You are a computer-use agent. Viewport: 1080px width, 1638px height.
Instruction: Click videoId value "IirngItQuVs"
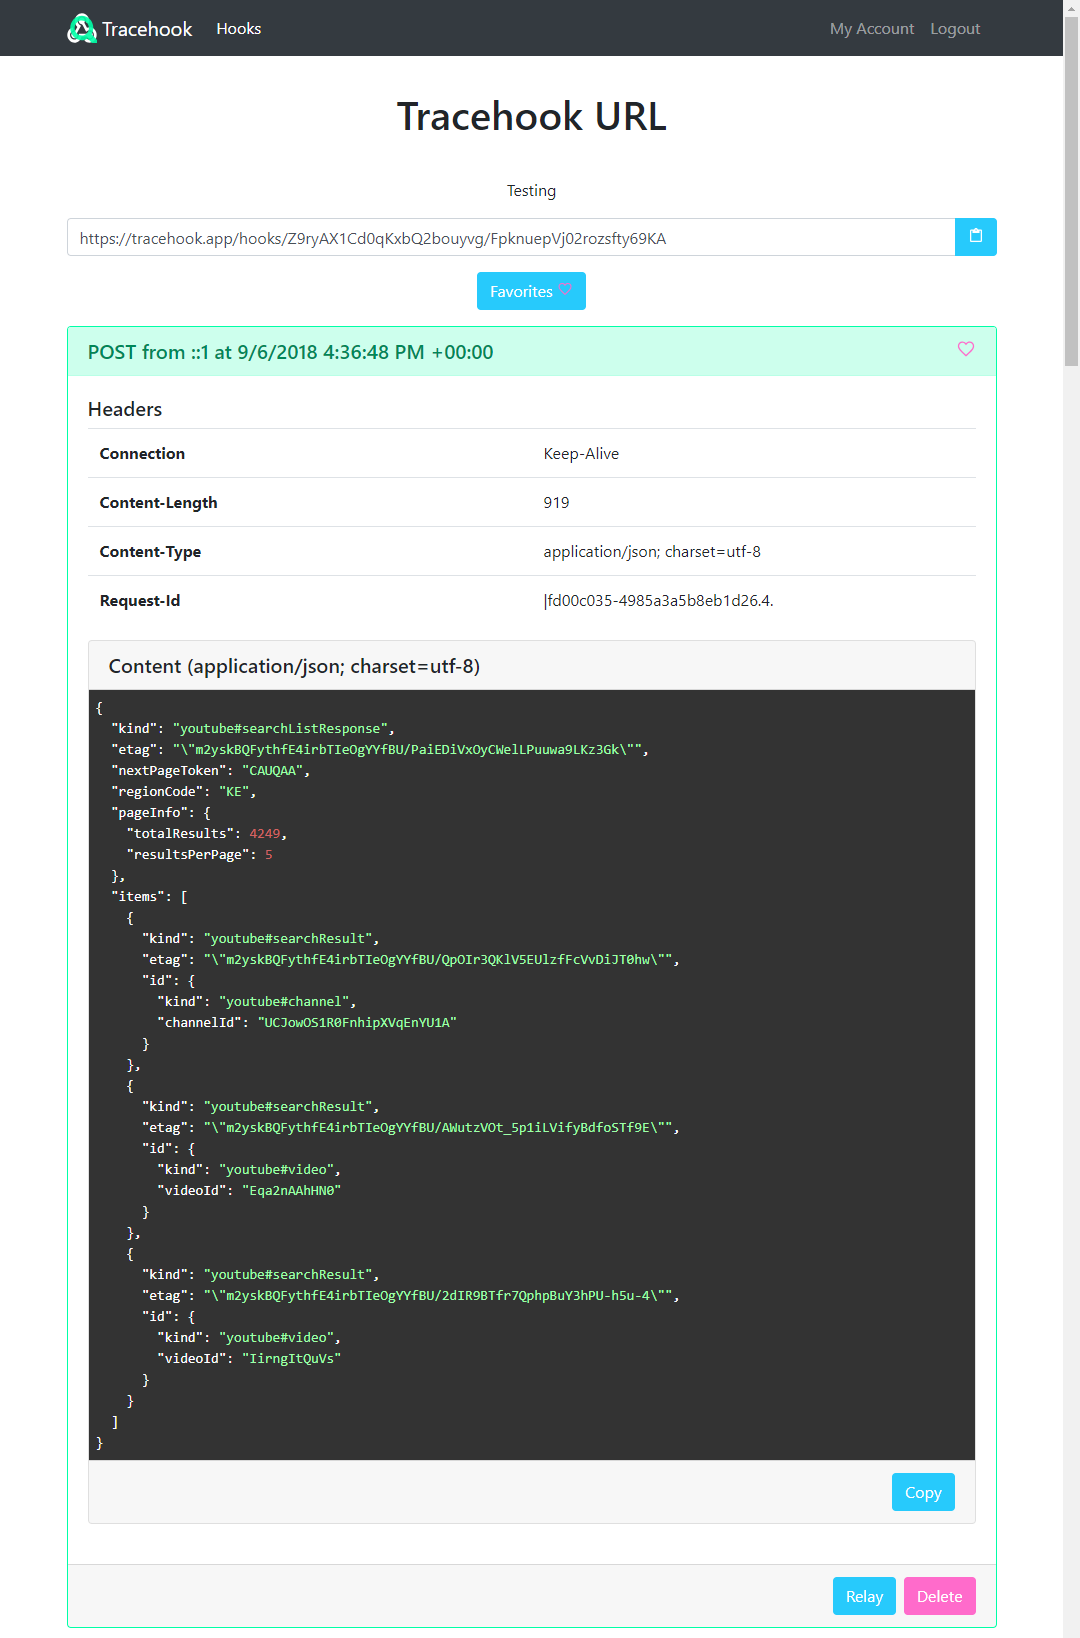[292, 1359]
